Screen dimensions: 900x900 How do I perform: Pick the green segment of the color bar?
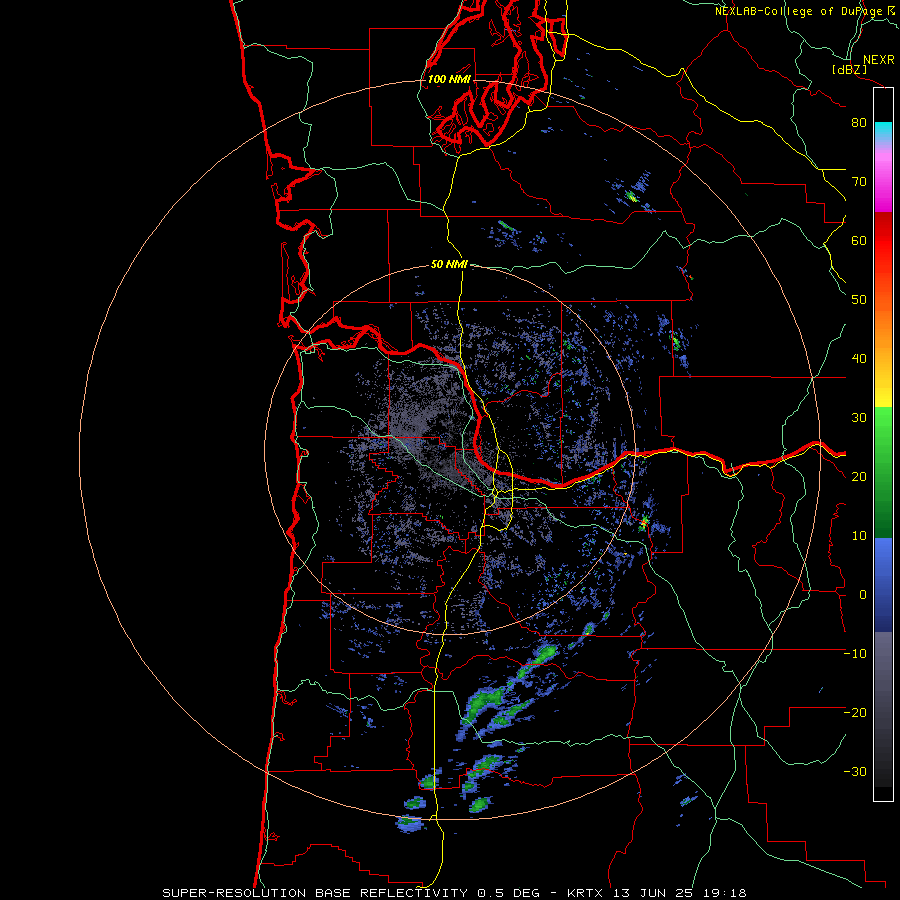coord(883,472)
